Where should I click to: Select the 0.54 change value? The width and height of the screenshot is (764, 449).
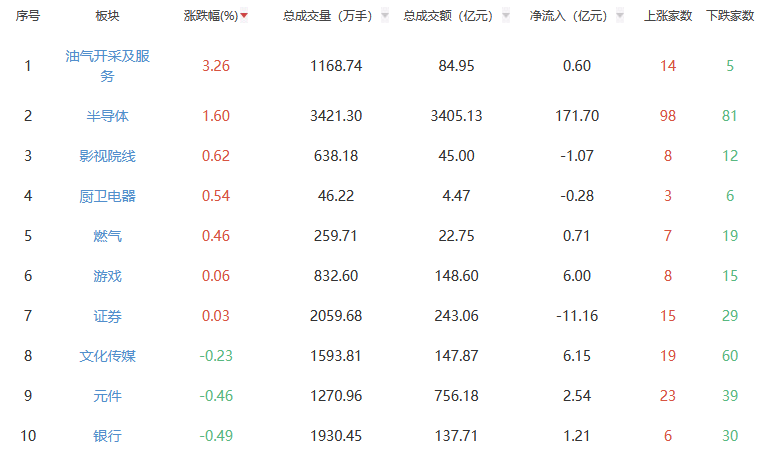216,196
